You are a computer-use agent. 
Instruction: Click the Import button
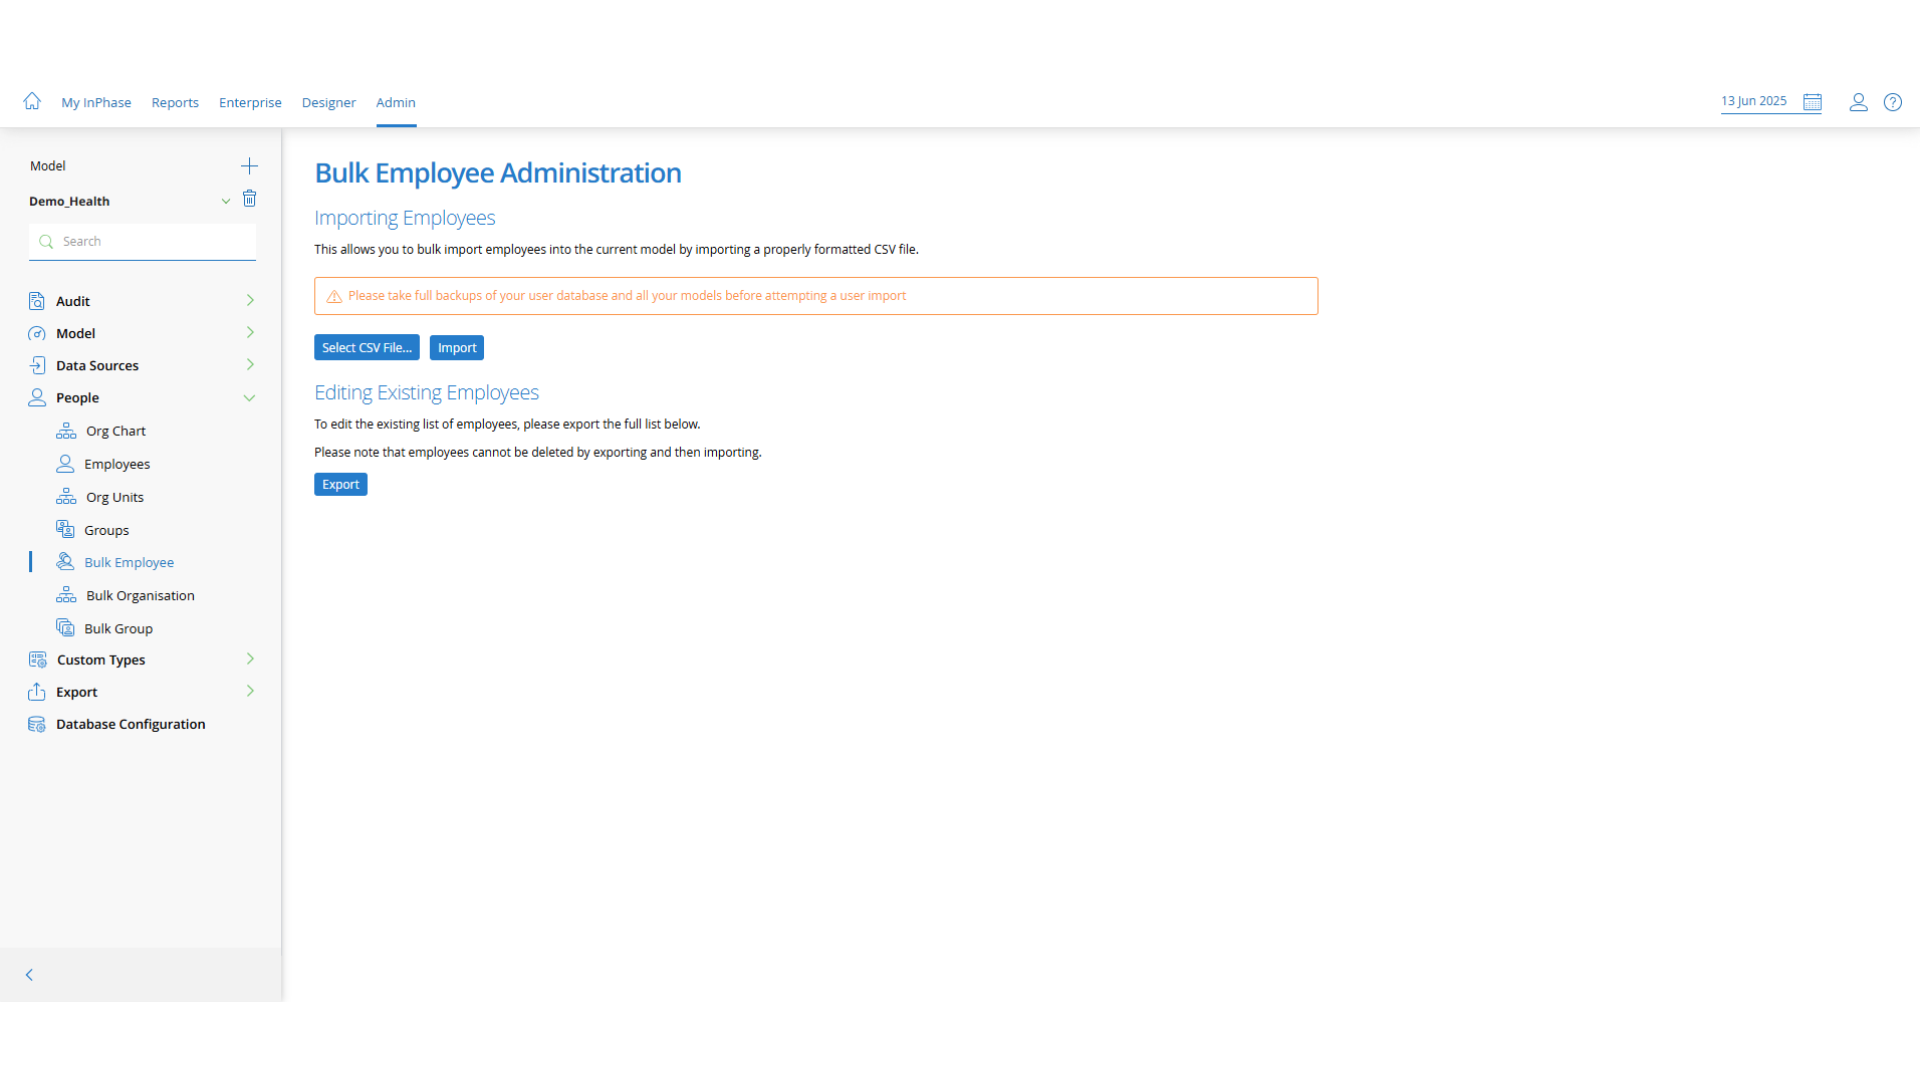(457, 348)
